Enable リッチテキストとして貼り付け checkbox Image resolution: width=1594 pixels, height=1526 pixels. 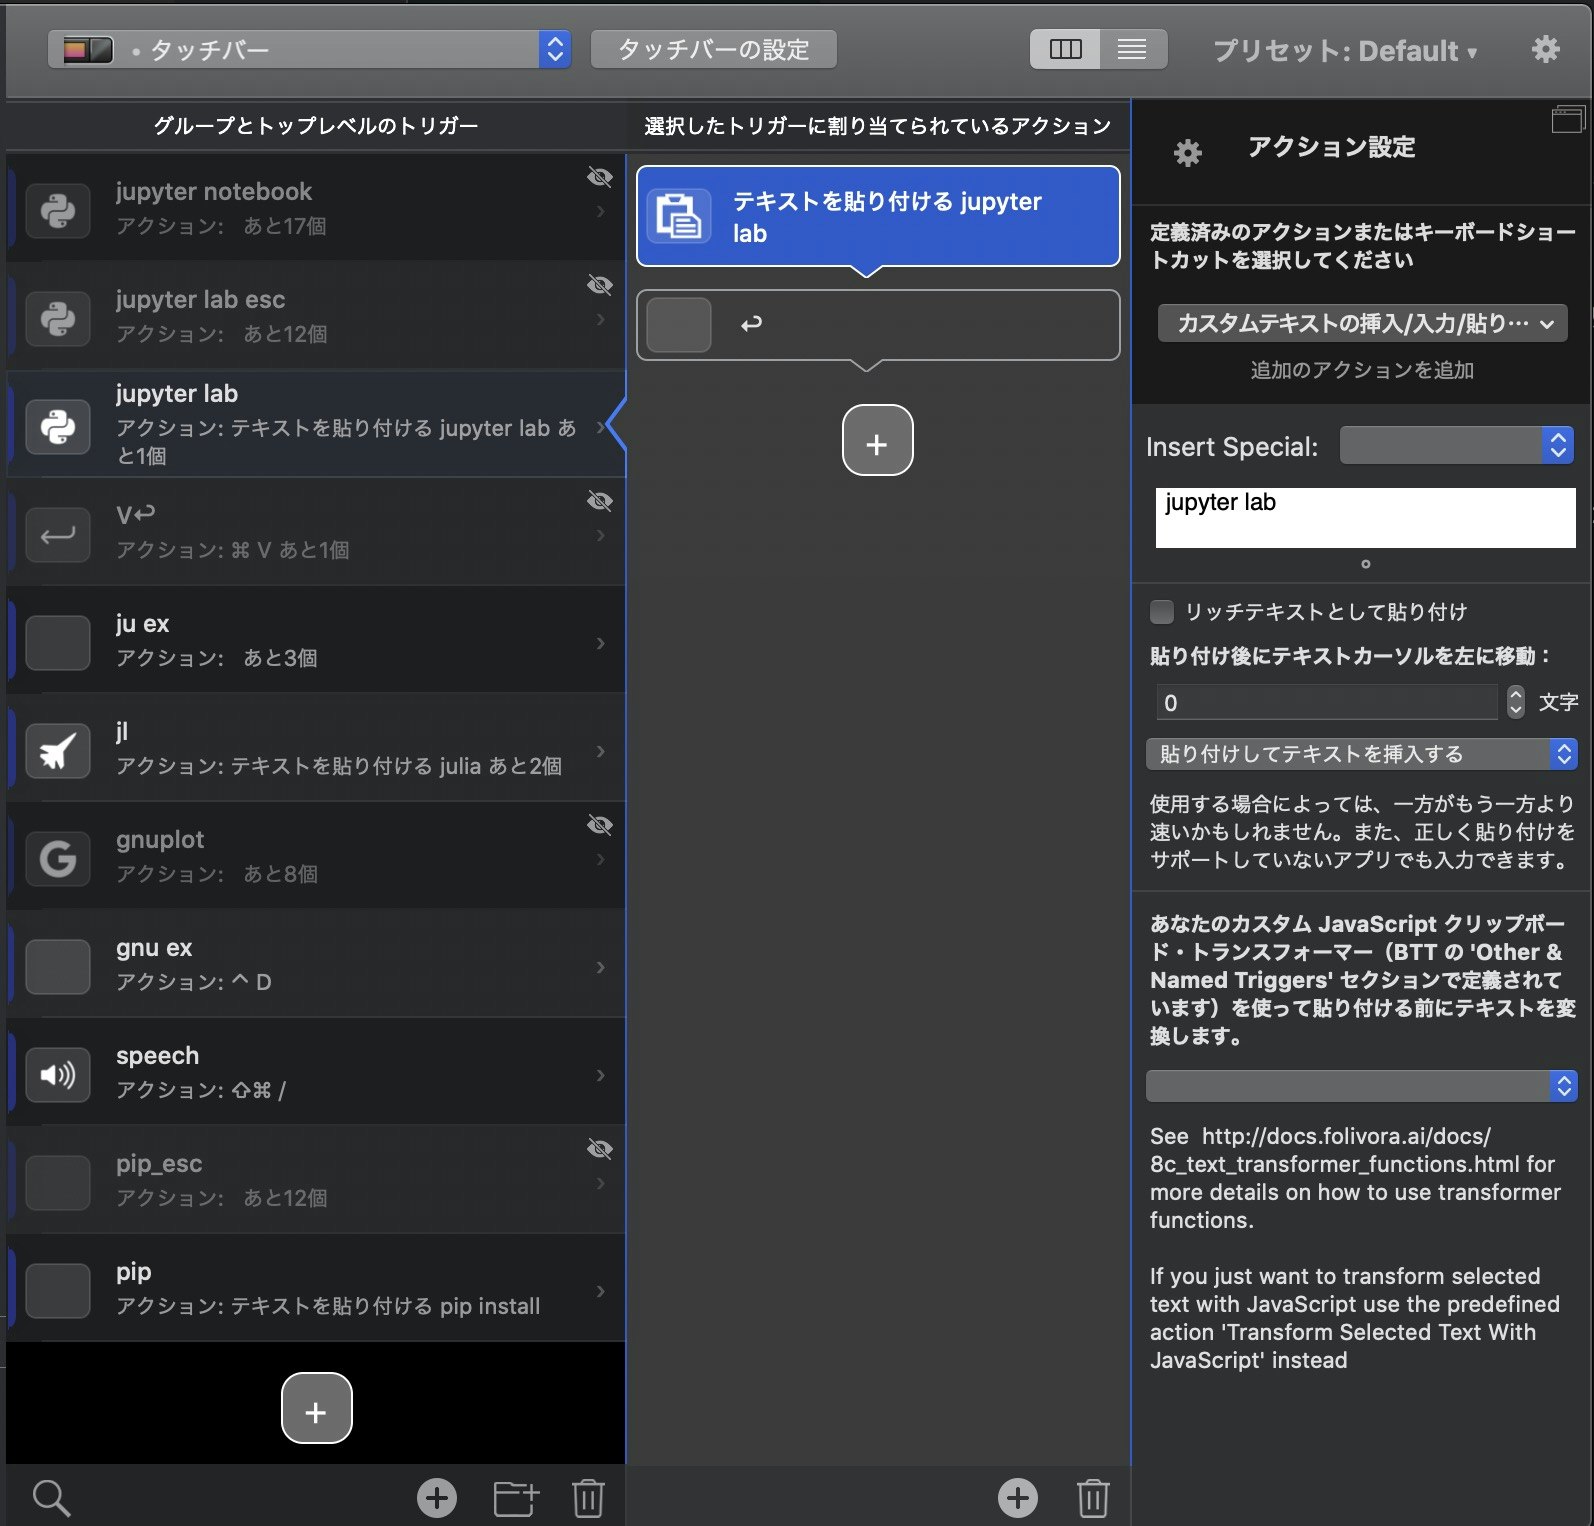click(x=1162, y=611)
